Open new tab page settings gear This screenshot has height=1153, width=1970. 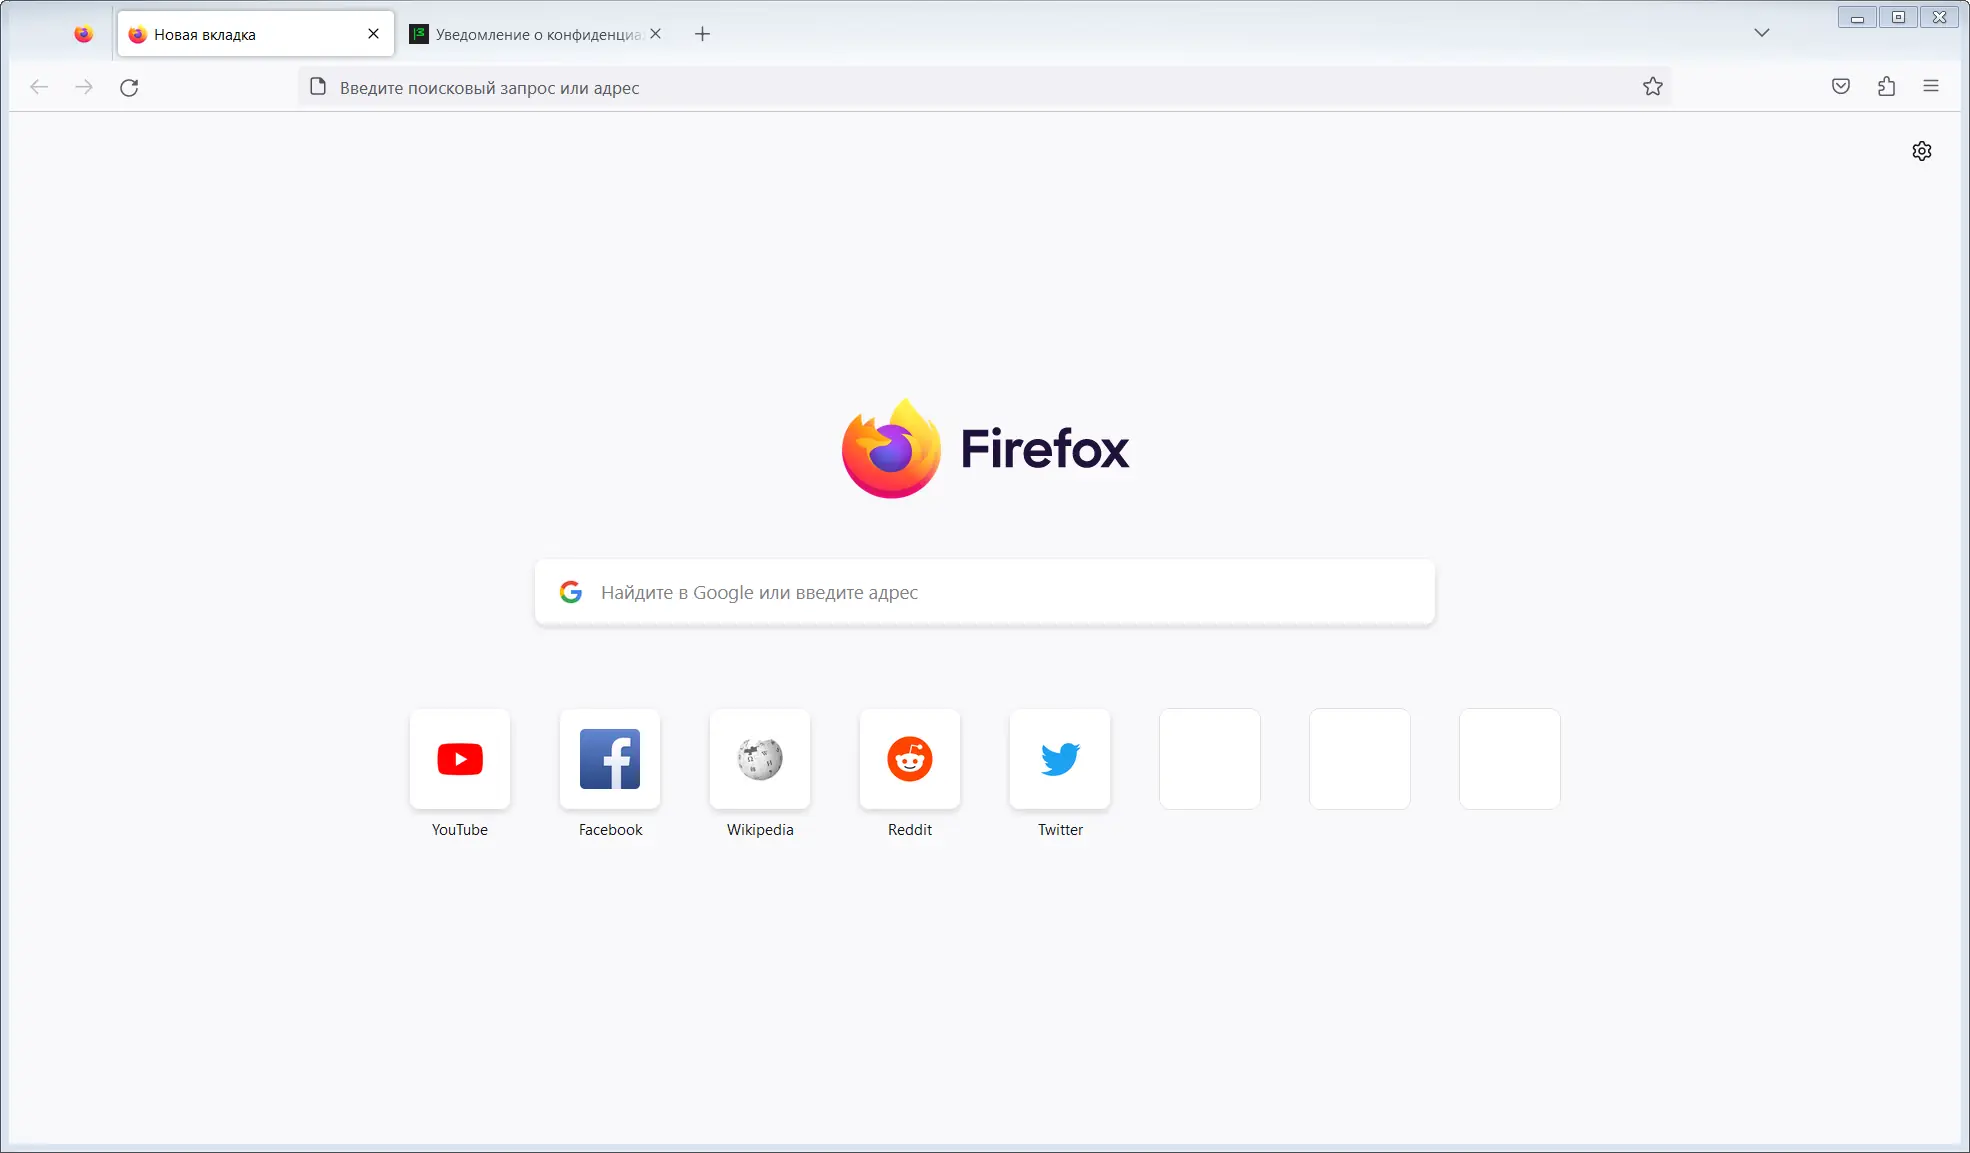click(x=1922, y=150)
